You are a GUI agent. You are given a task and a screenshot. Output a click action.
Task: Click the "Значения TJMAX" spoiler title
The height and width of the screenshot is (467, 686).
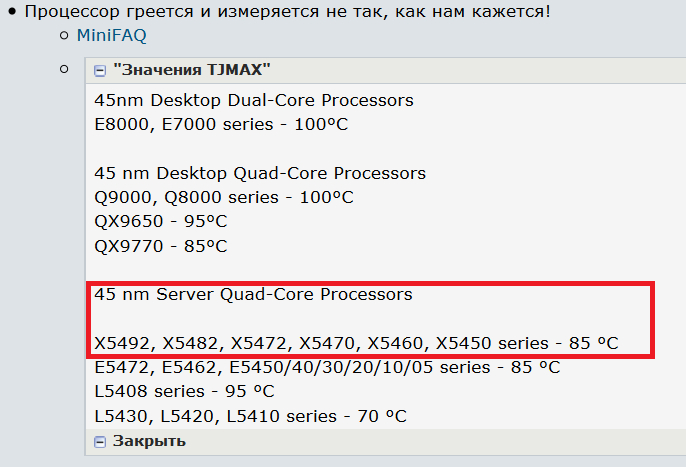click(192, 70)
